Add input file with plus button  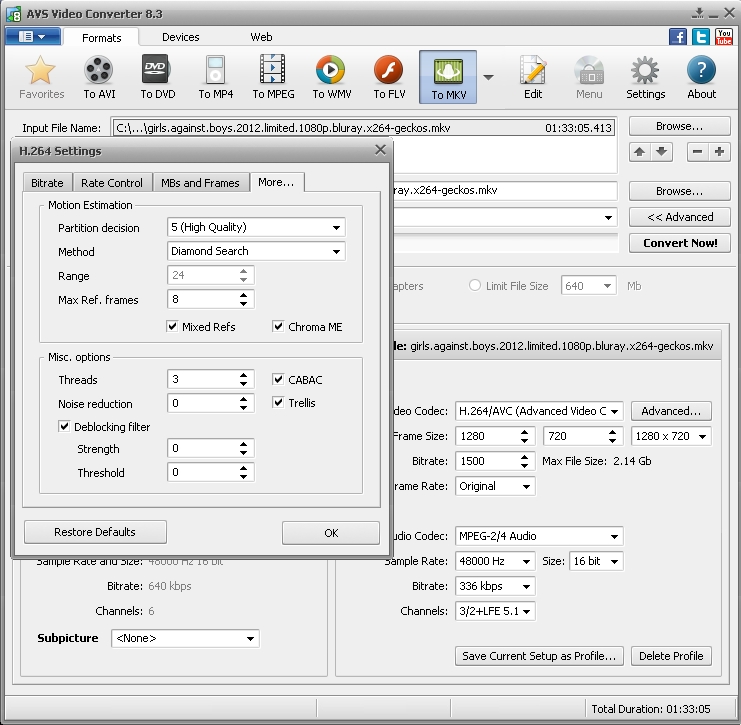[x=719, y=152]
